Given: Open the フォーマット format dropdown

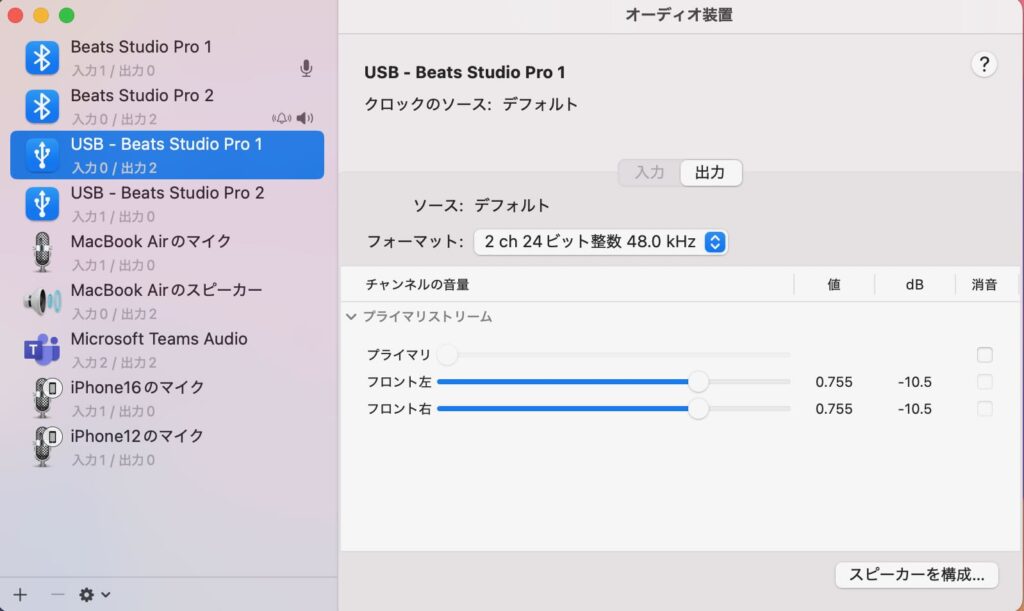Looking at the screenshot, I should 600,242.
